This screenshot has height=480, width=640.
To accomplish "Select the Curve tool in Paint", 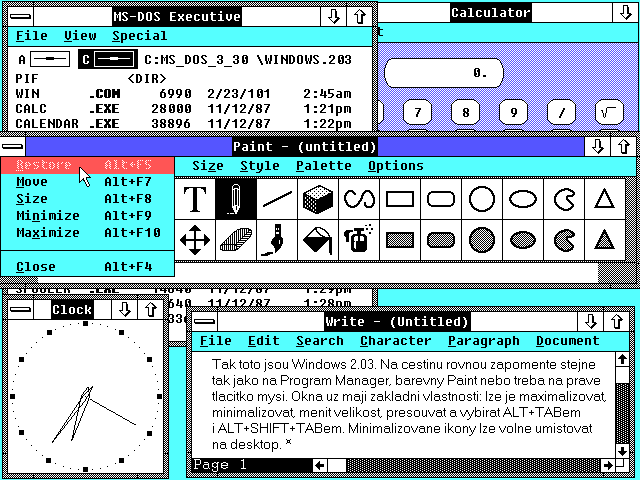I will point(359,199).
